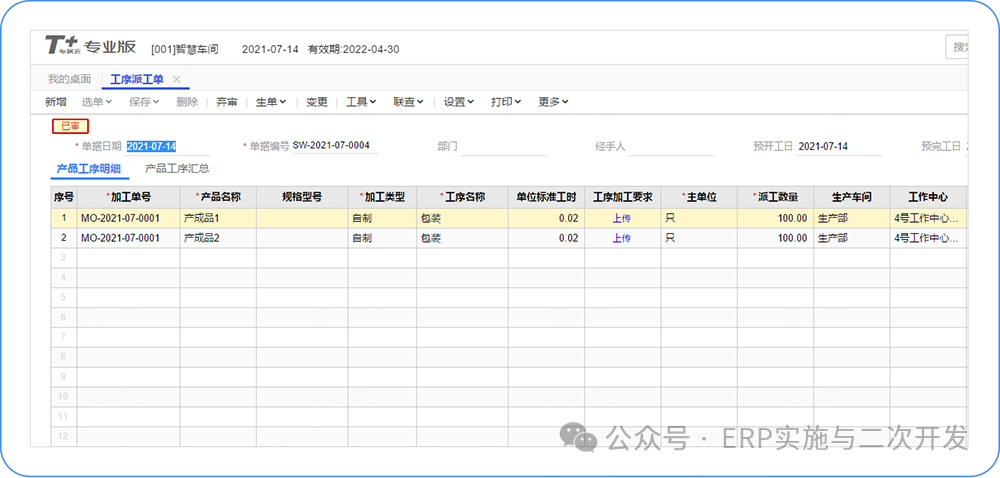Switch to 产品工序汇总 tab
The height and width of the screenshot is (478, 1000).
click(177, 169)
